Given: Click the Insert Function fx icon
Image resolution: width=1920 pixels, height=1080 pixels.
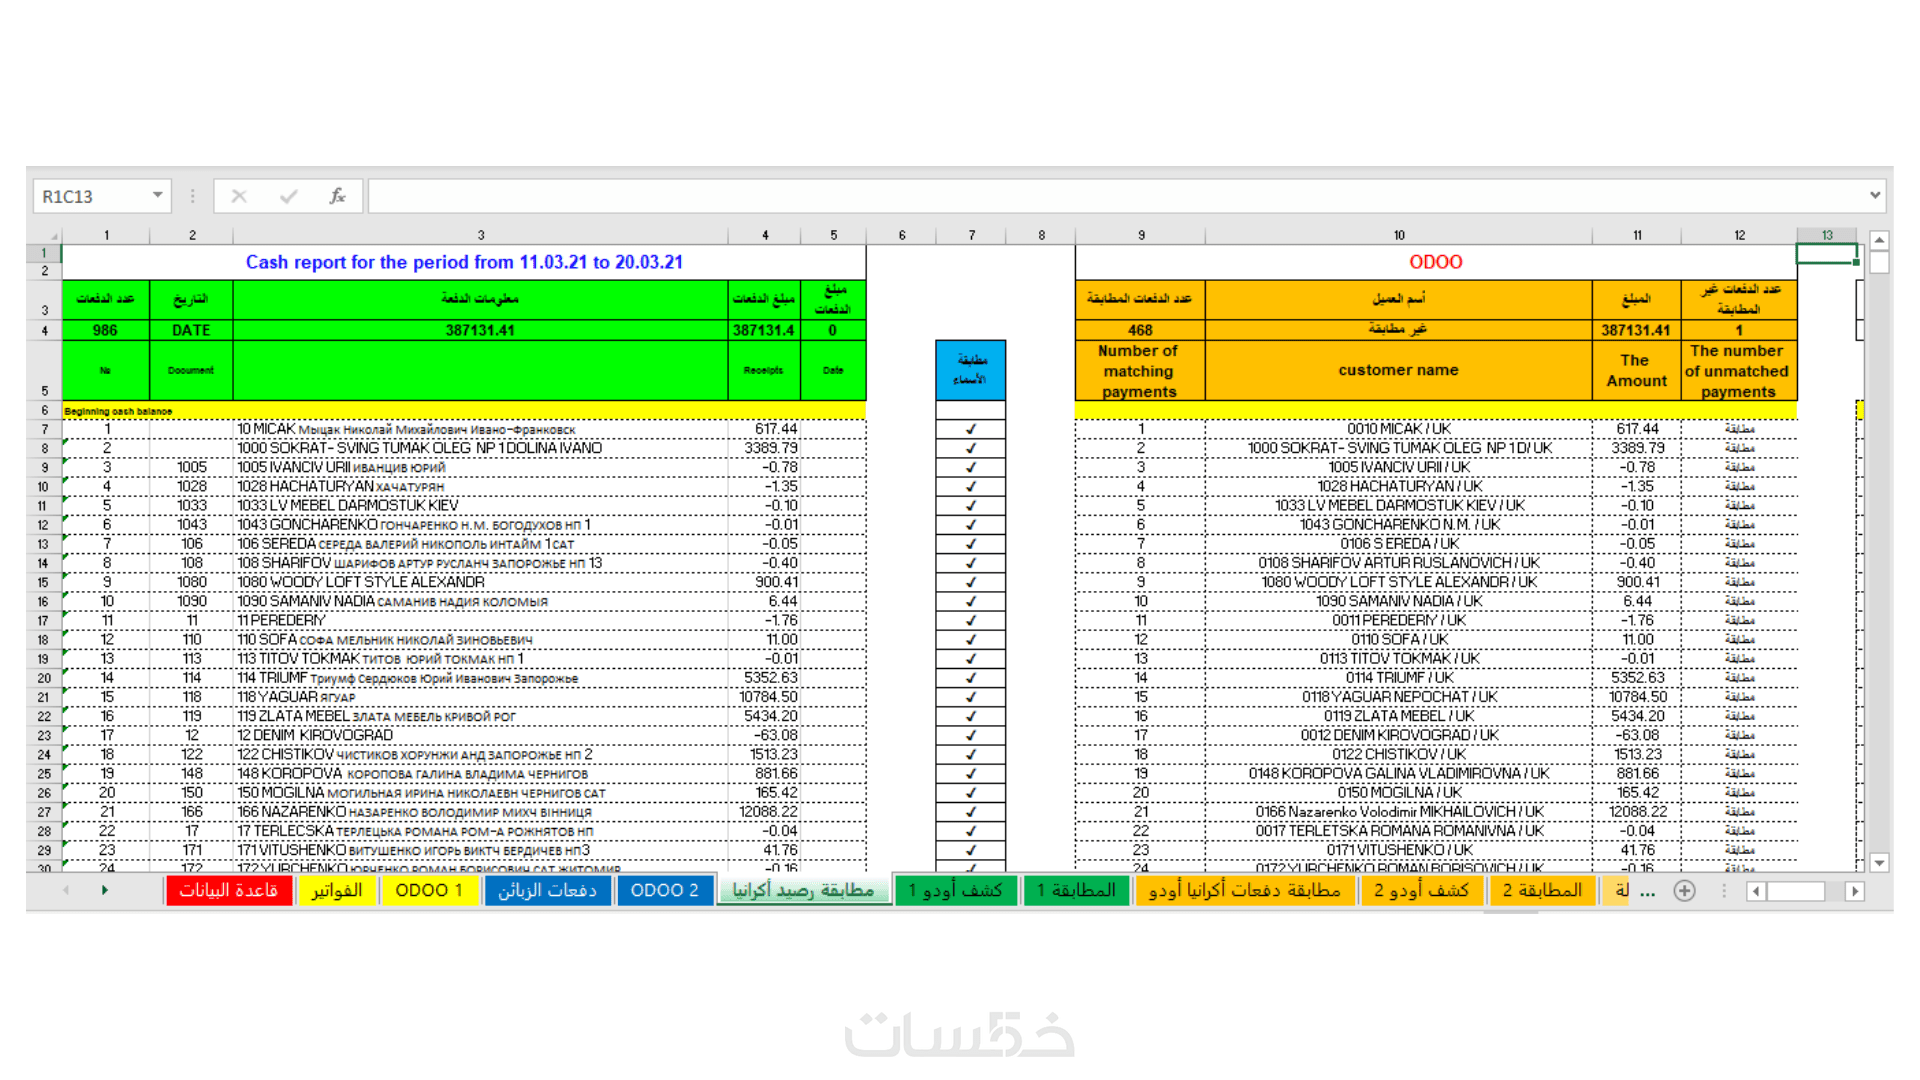Looking at the screenshot, I should [x=337, y=196].
